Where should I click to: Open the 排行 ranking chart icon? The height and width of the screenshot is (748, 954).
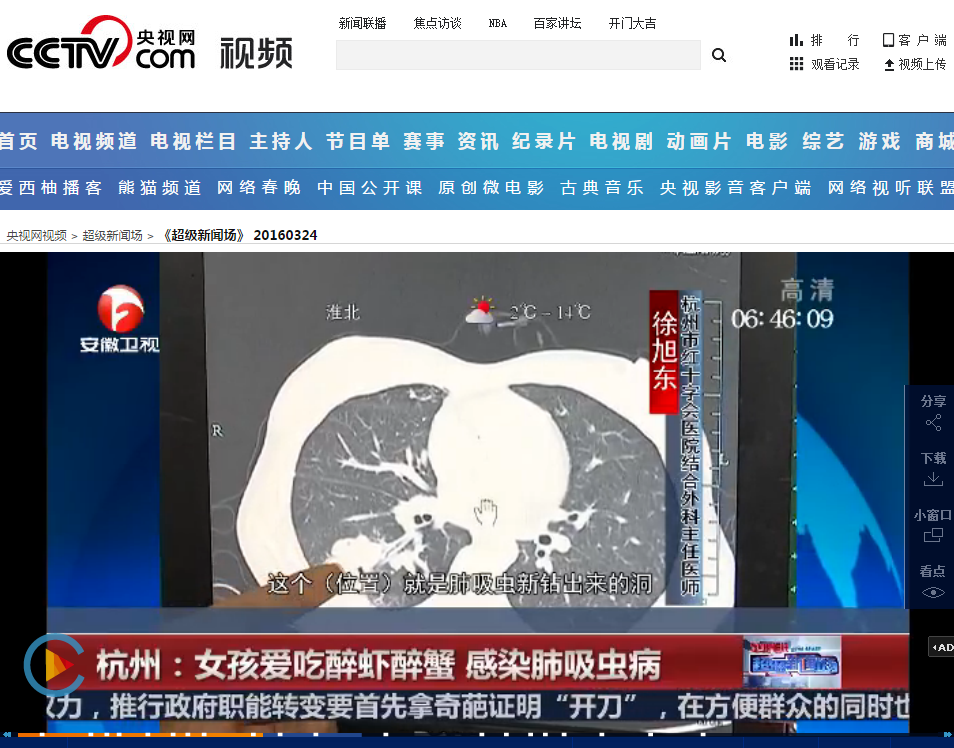click(x=796, y=40)
